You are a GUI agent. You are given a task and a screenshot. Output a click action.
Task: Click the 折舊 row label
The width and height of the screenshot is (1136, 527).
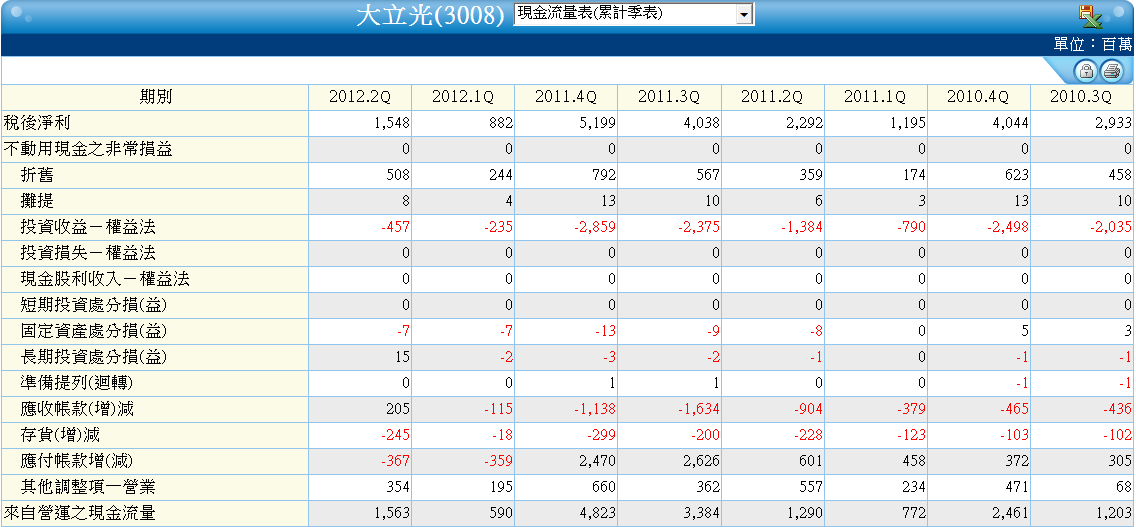tap(38, 175)
